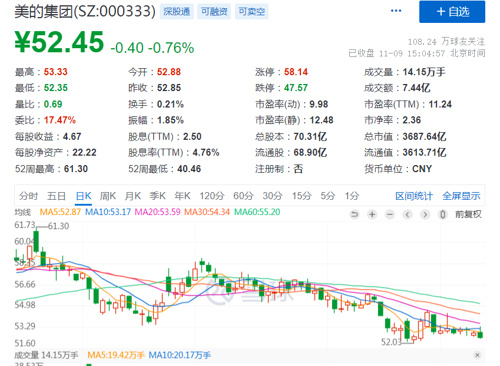500x366 pixels.
Task: Click the 委比 value 17.47%
Action: pyautogui.click(x=60, y=120)
